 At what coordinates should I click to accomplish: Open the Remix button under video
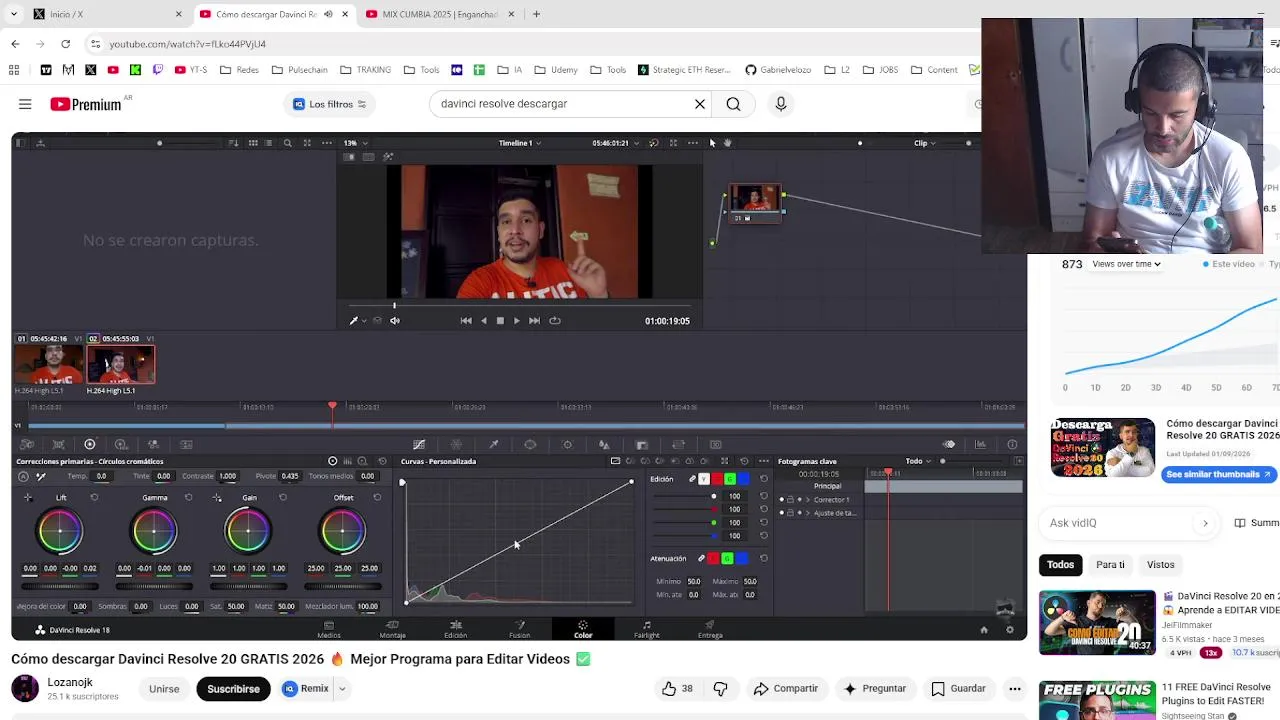pyautogui.click(x=306, y=689)
